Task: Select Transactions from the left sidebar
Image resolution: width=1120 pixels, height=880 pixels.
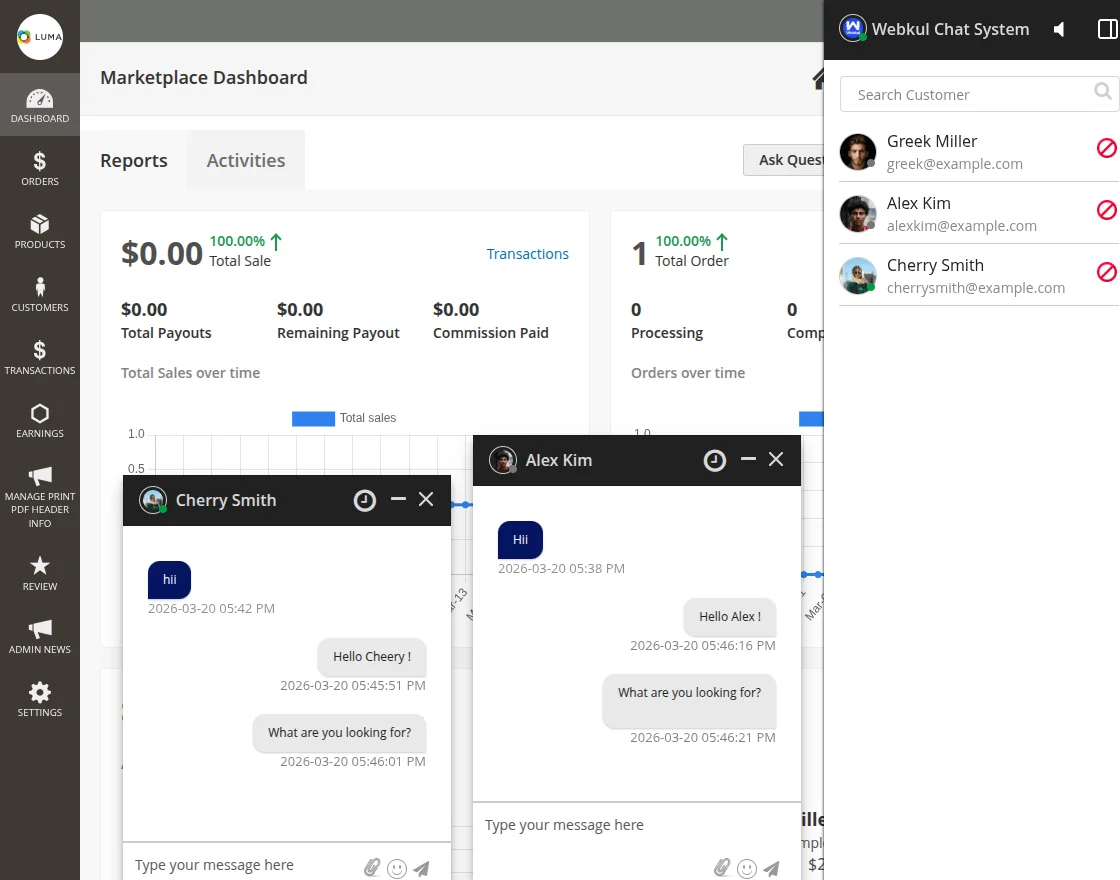Action: click(x=40, y=356)
